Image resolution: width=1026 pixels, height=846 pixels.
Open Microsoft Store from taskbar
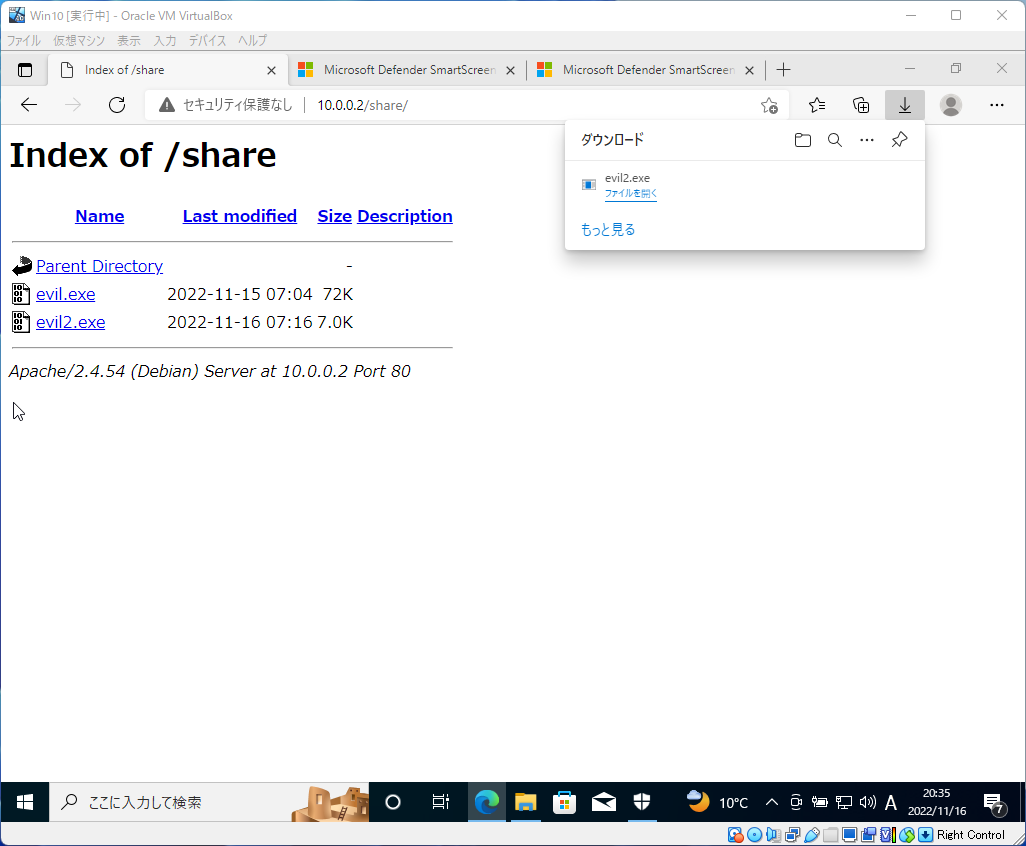(564, 802)
